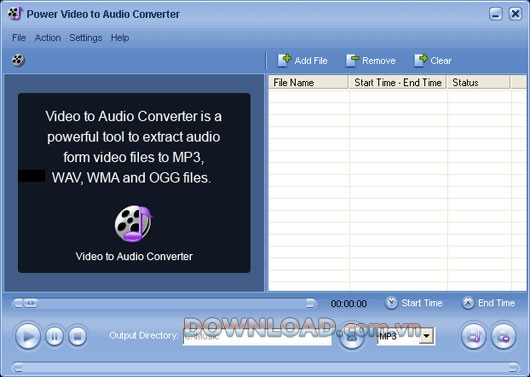Open the File menu
The image size is (530, 377).
click(19, 38)
